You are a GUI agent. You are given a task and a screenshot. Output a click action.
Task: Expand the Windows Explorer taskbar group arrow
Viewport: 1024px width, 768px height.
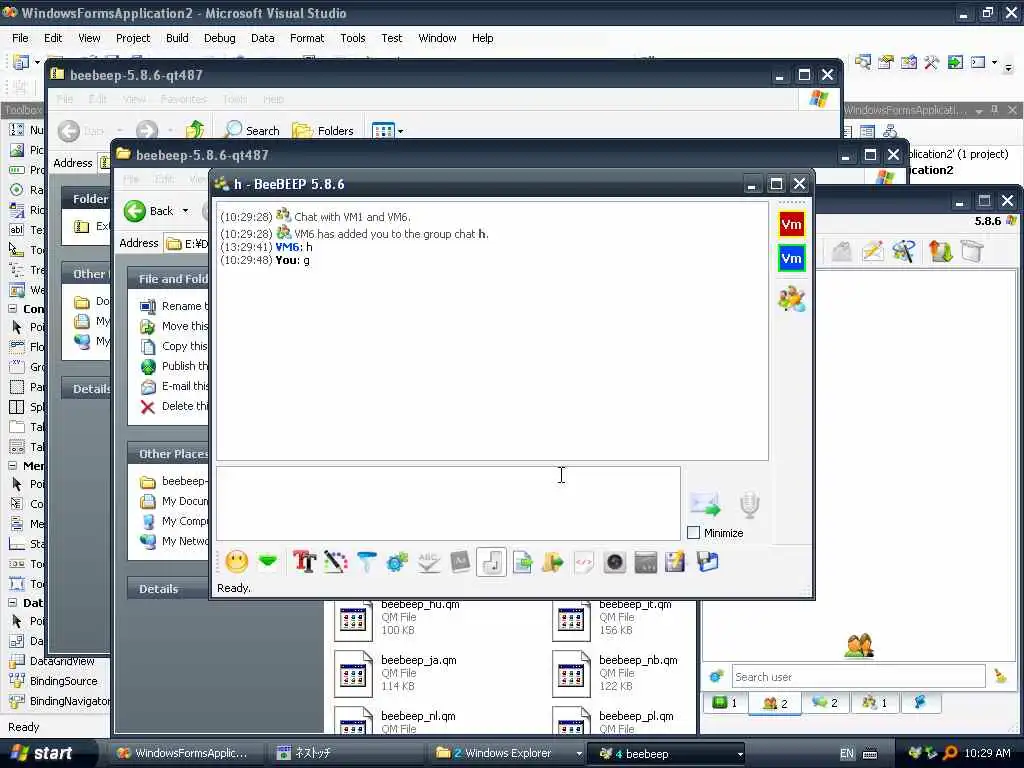(x=579, y=754)
